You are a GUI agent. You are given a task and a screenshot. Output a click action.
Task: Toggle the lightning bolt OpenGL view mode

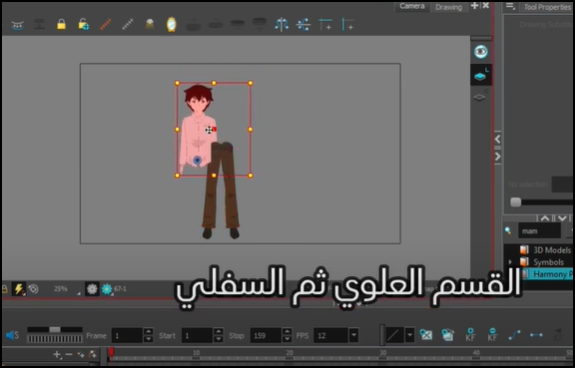pyautogui.click(x=18, y=289)
